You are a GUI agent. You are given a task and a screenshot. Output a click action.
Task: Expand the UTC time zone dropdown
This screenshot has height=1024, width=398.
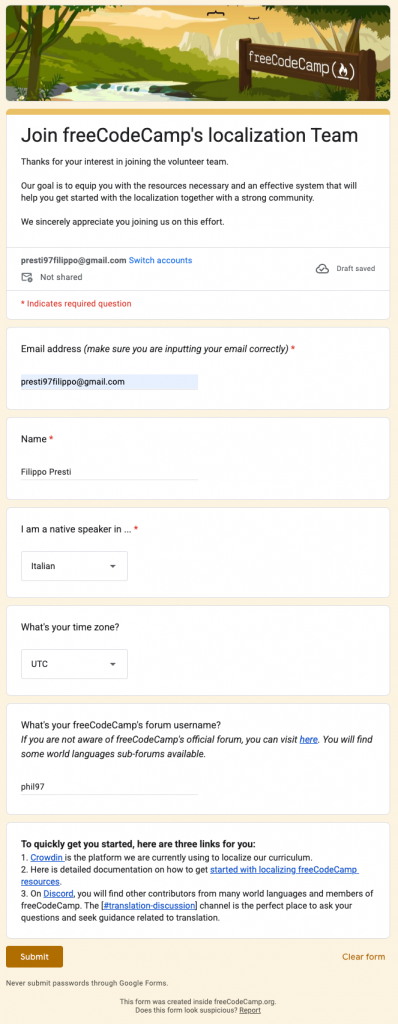pyautogui.click(x=75, y=664)
